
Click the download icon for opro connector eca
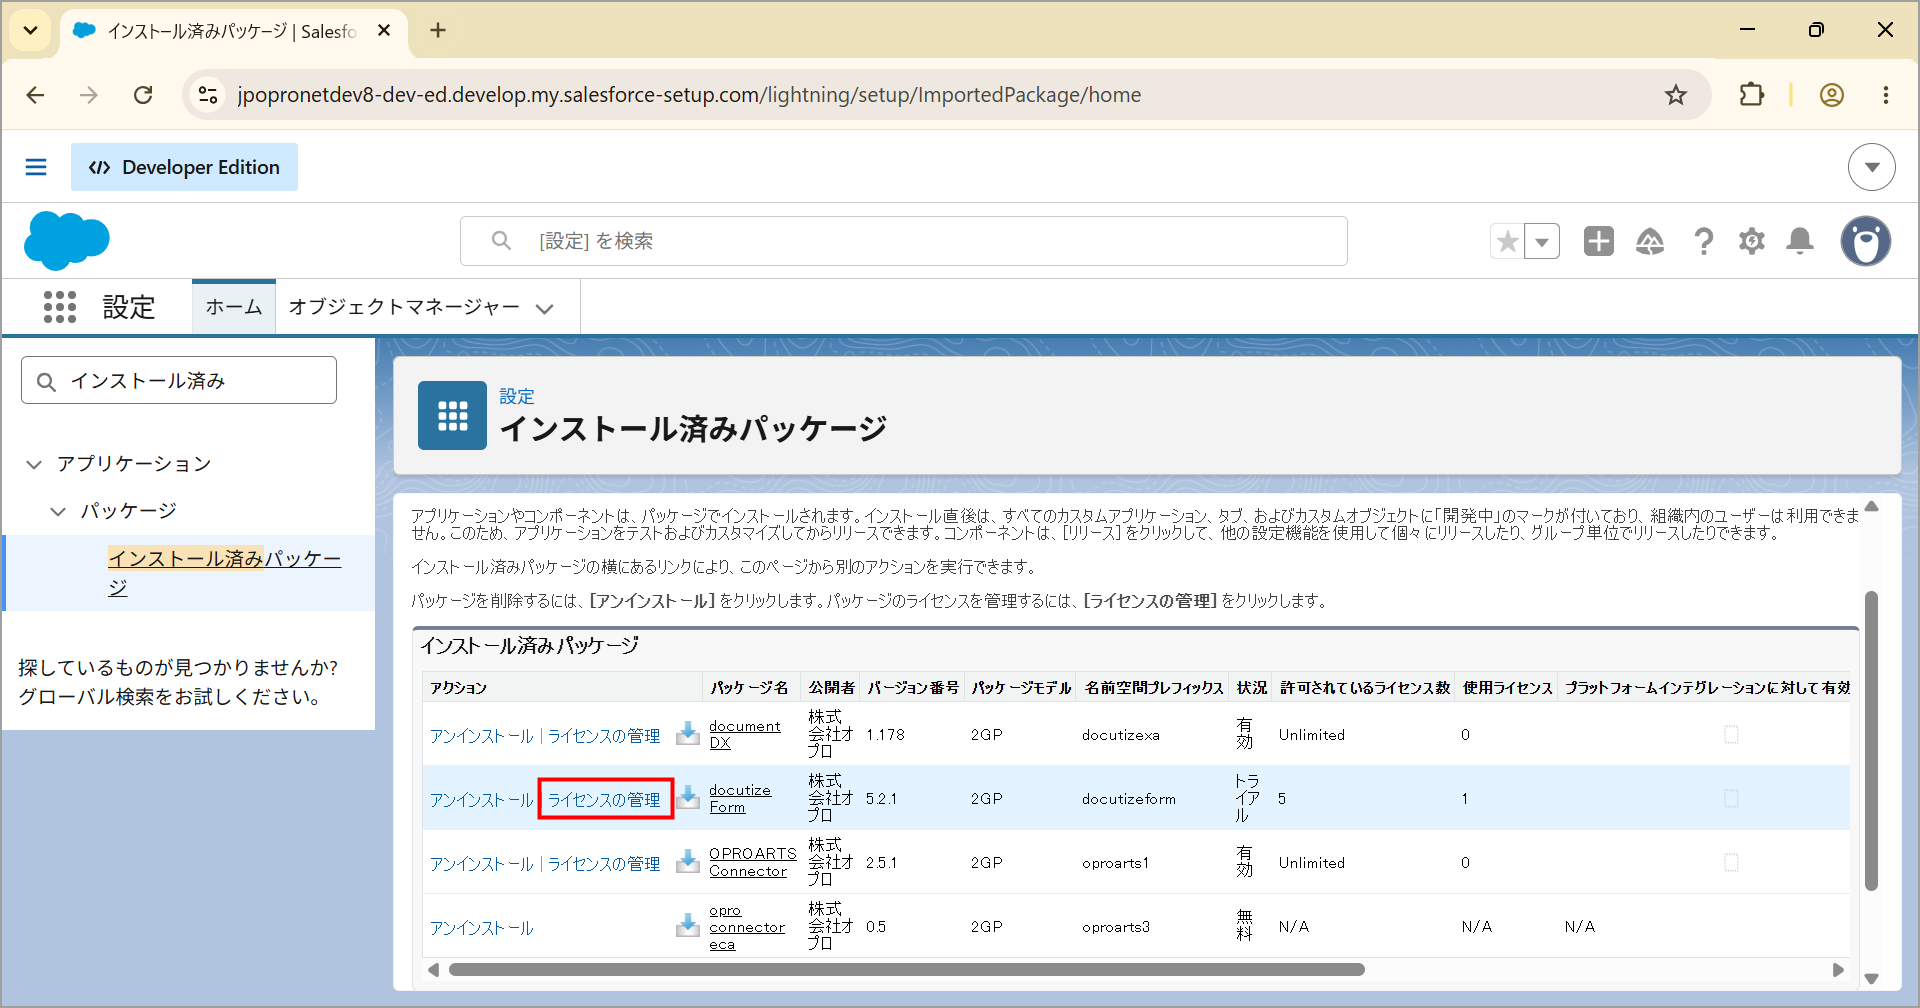tap(688, 926)
